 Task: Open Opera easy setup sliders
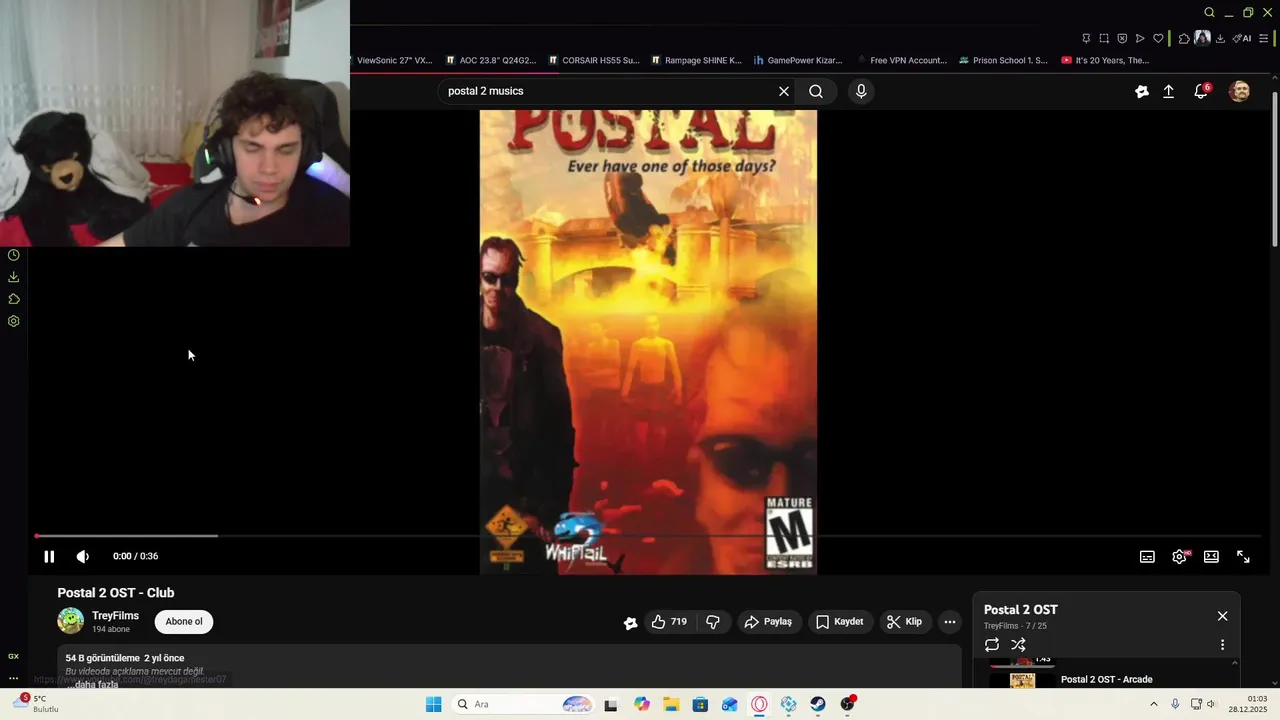pos(1263,38)
